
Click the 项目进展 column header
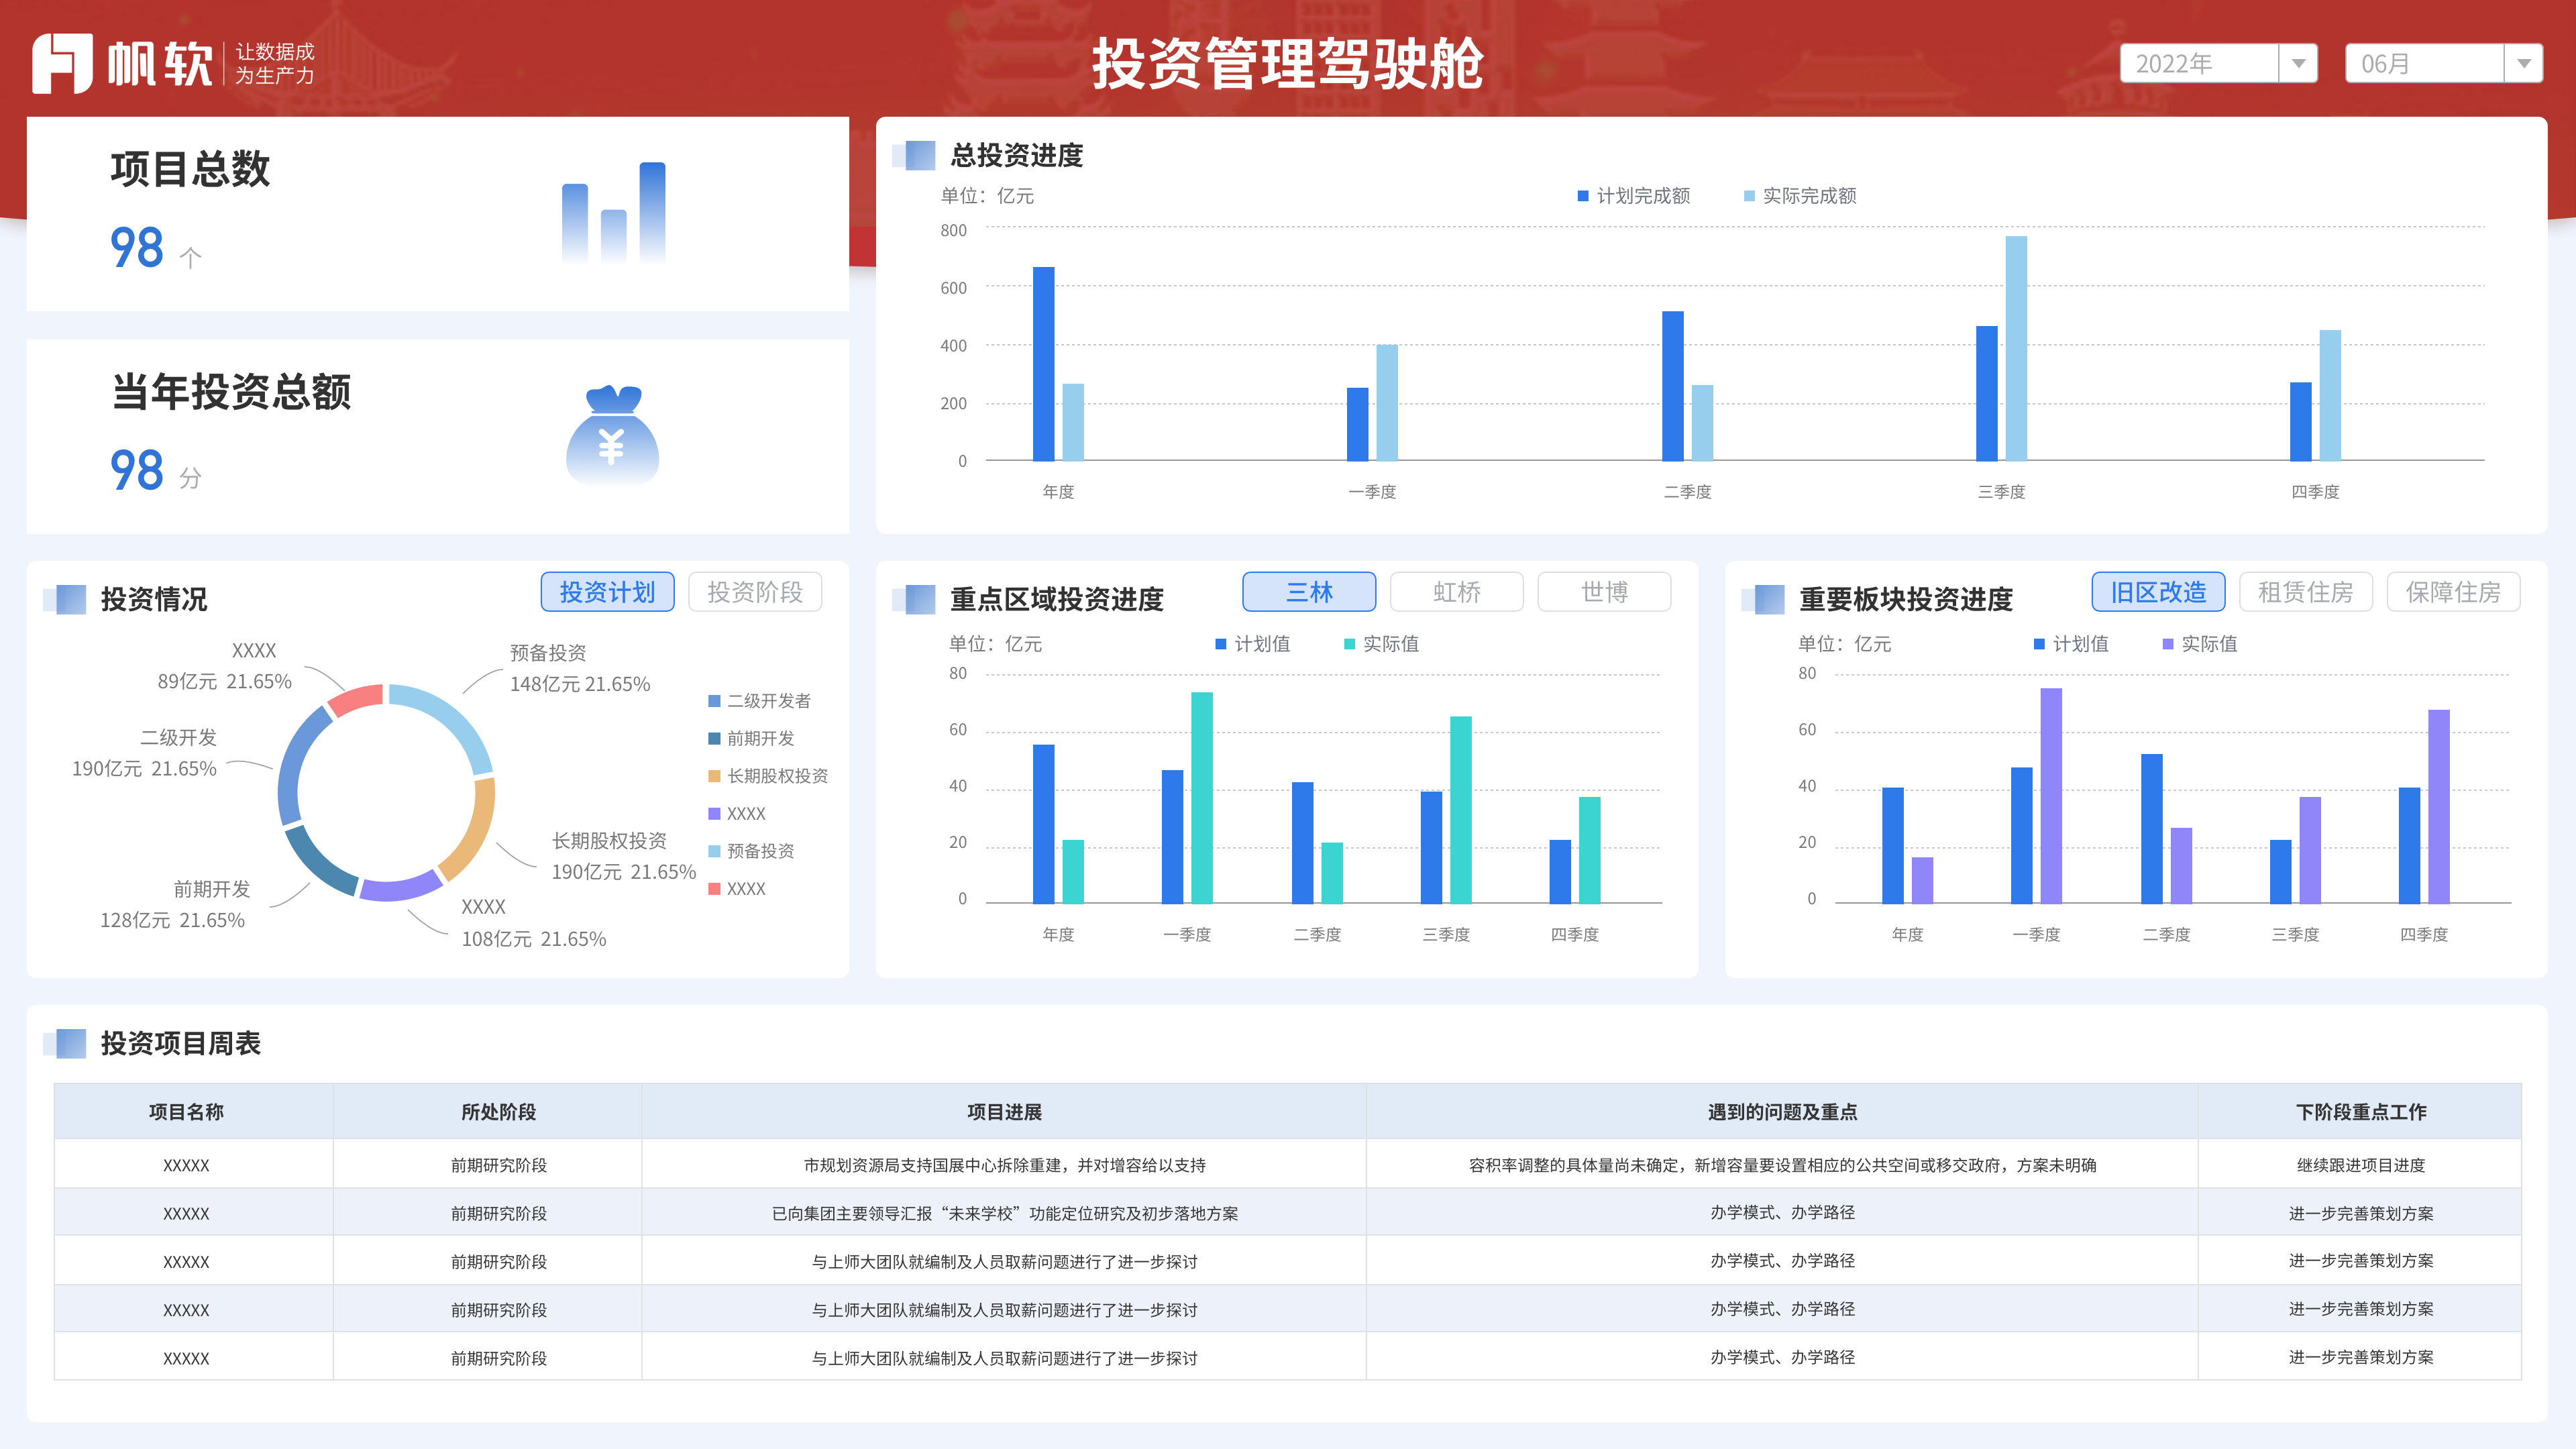1004,1112
